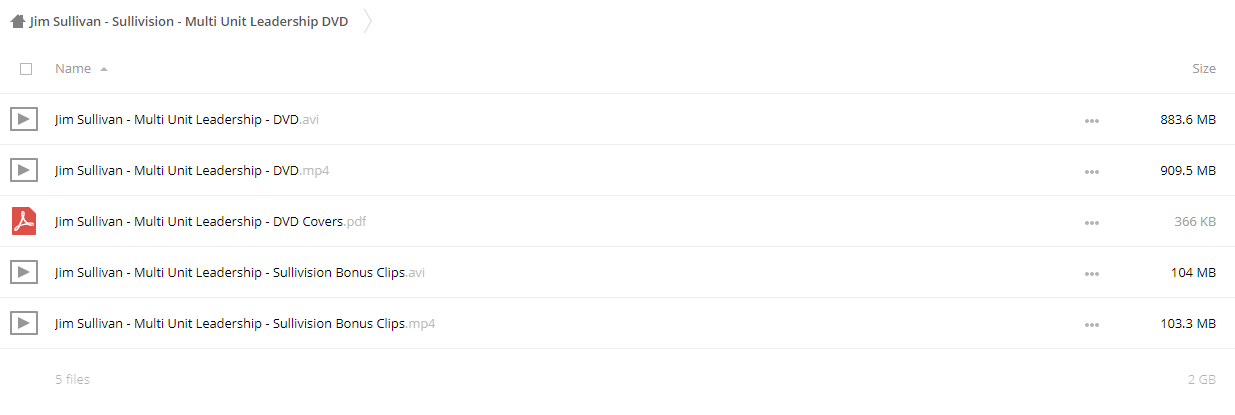1235x415 pixels.
Task: Click video icon for Bonus Clips.avi
Action: pos(24,272)
